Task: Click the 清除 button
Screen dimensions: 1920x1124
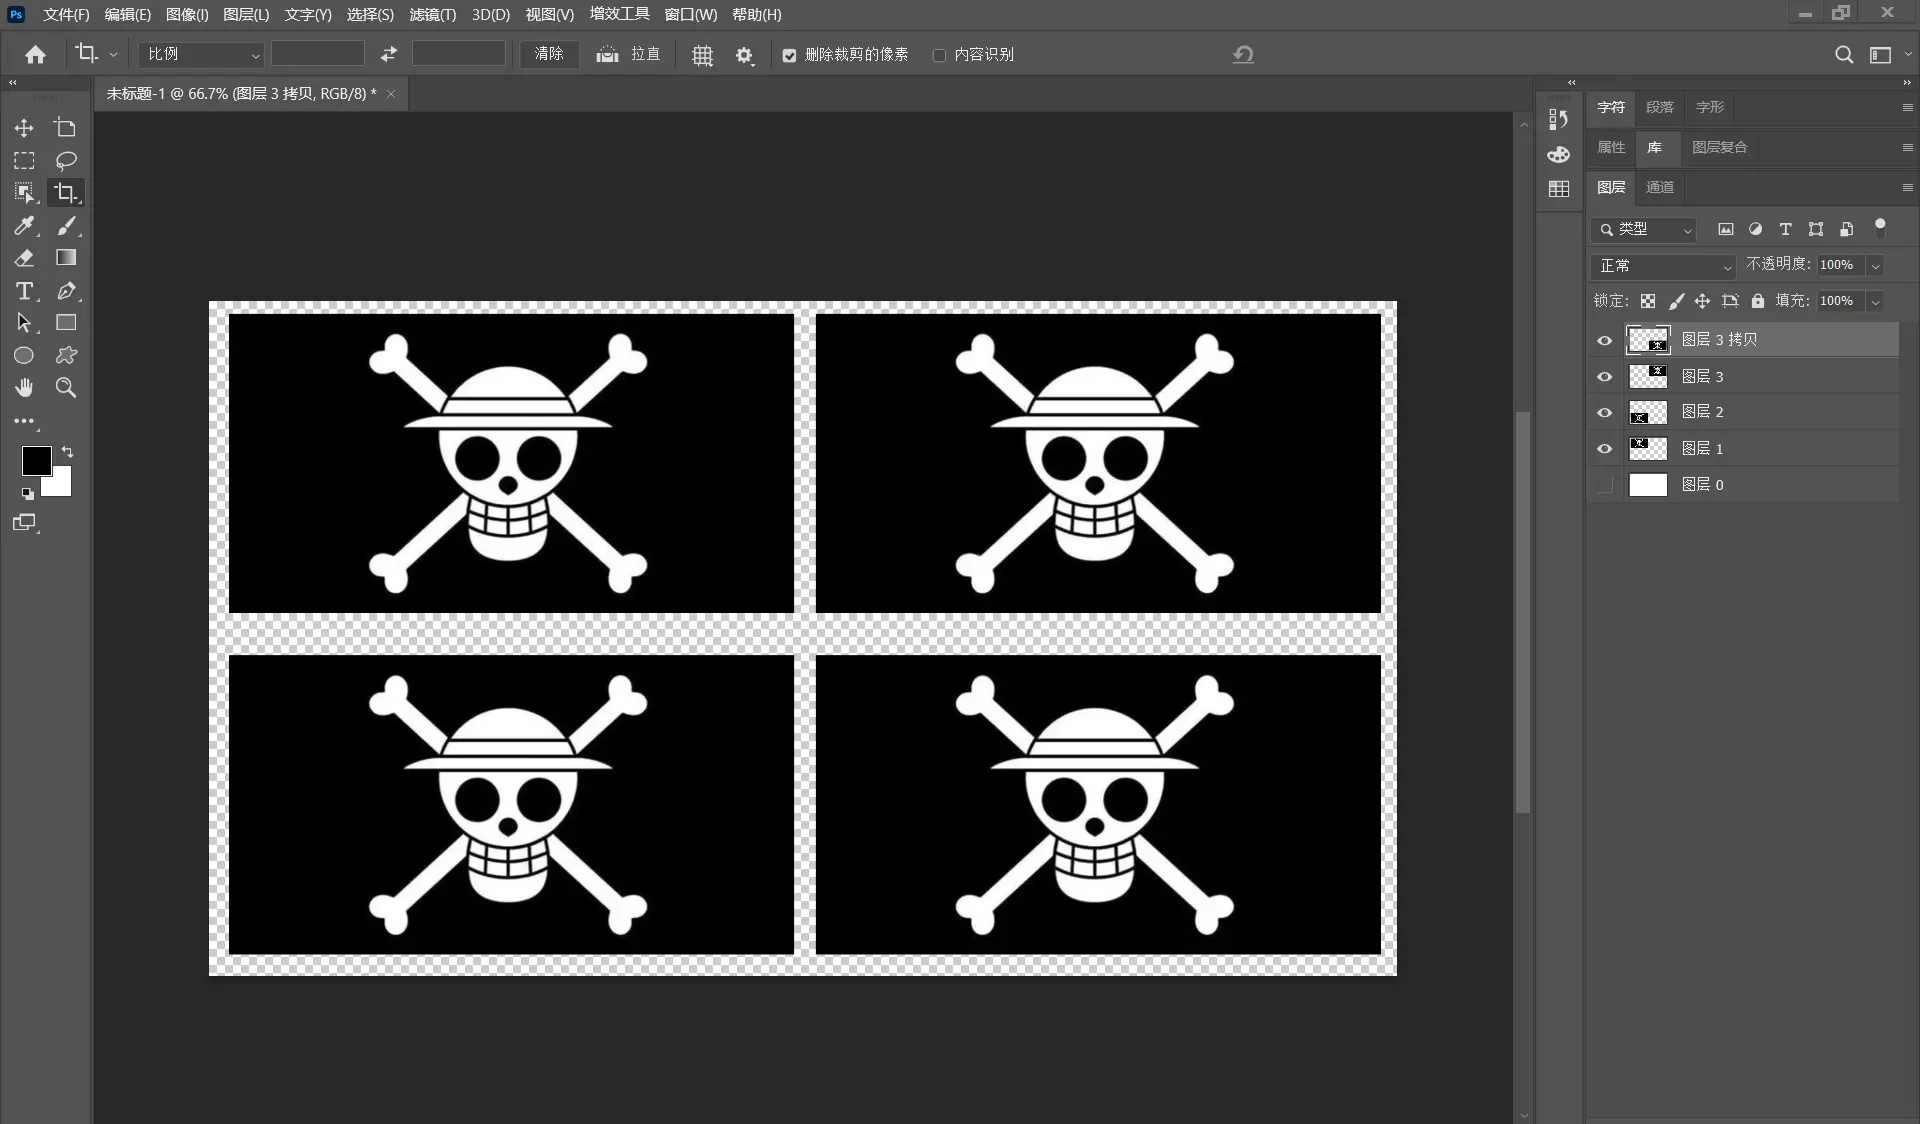Action: pos(549,54)
